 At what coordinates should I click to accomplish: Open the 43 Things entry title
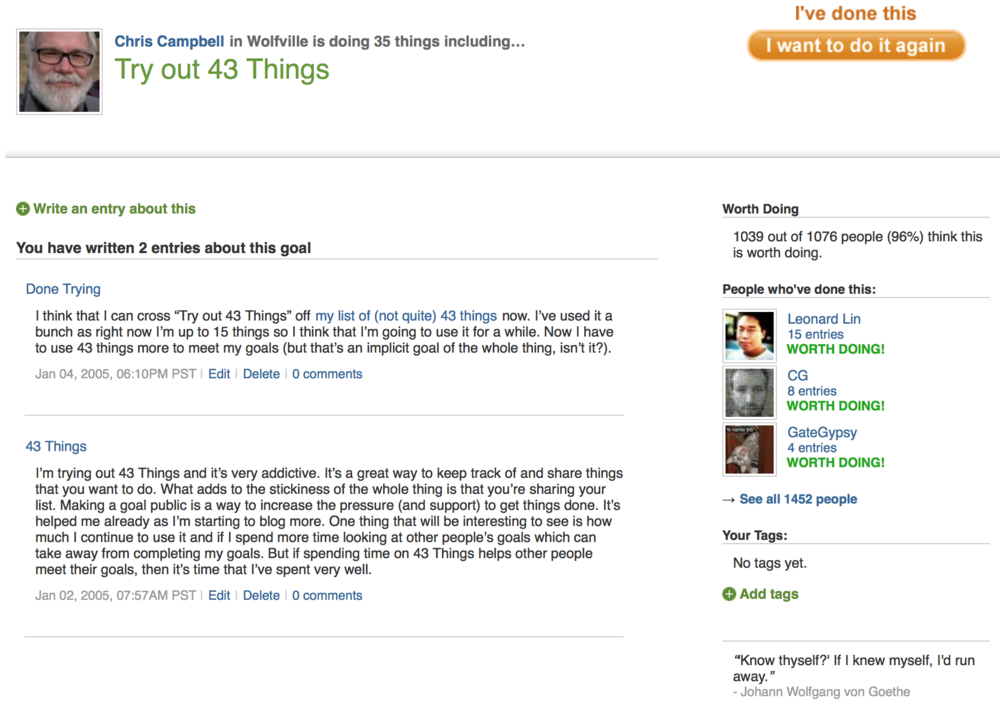(56, 446)
